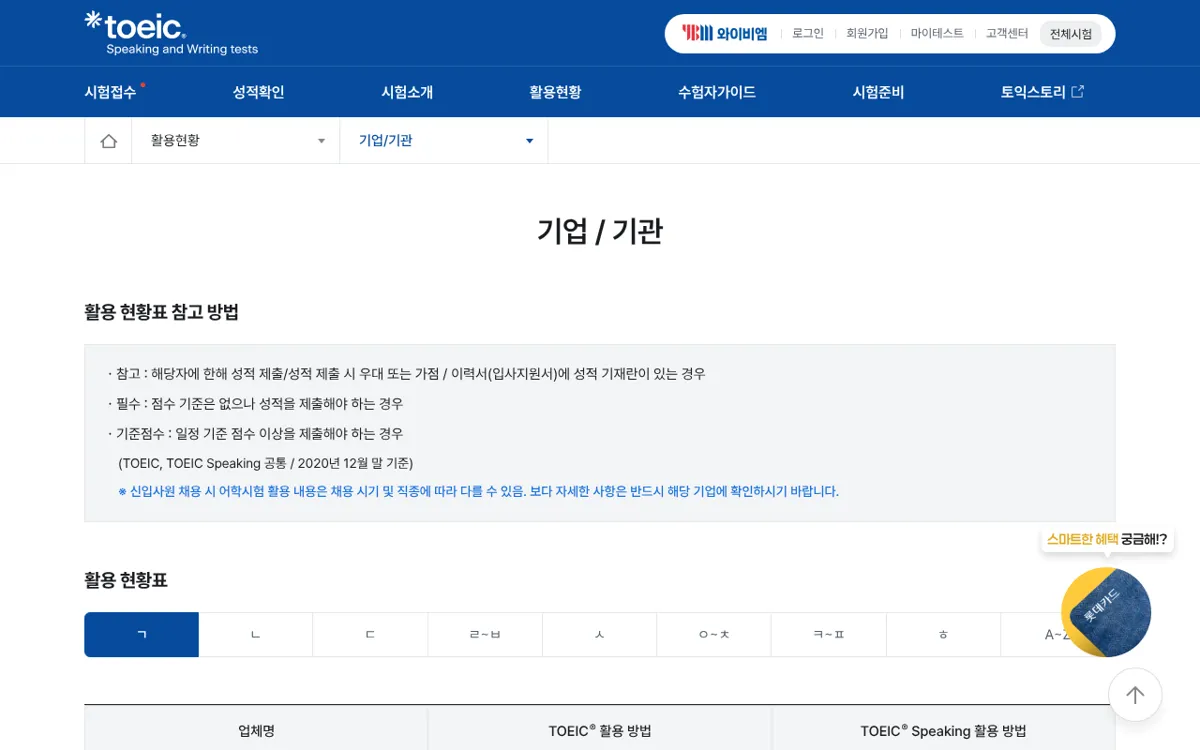Click the 업체명 column header

(x=256, y=730)
